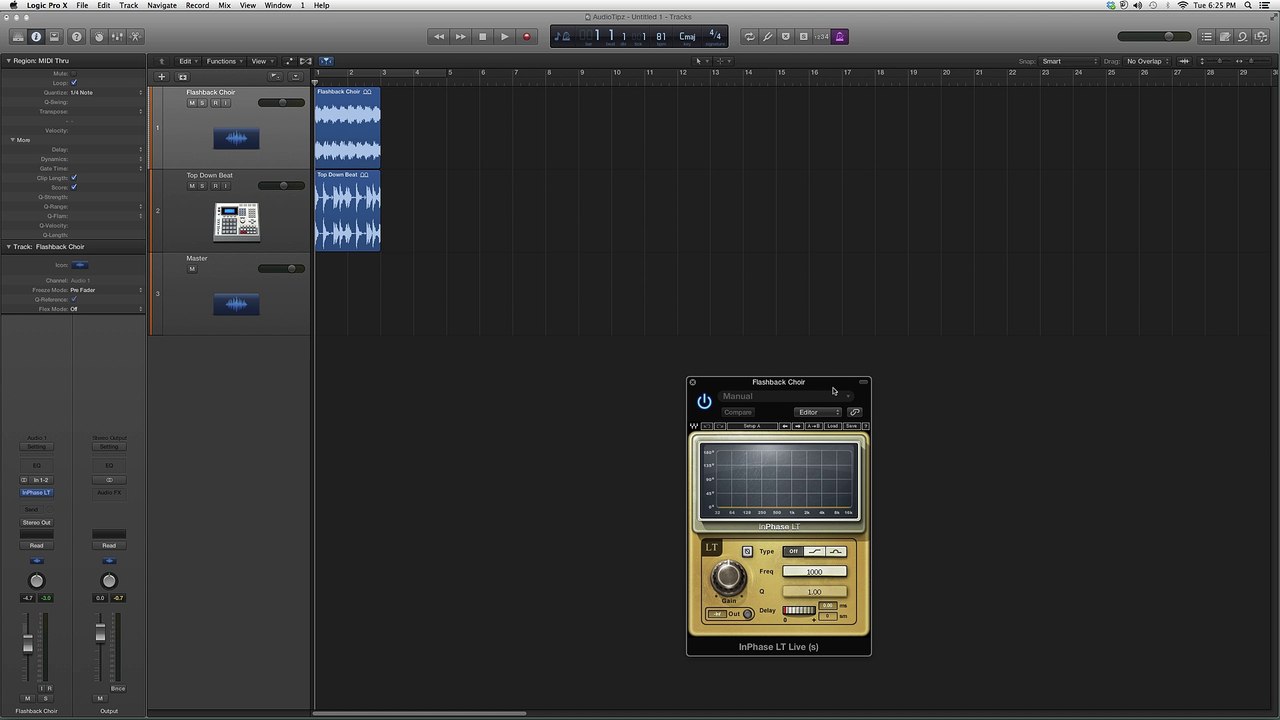Open the Quantize 1/4 Note dropdown
Viewport: 1280px width, 720px height.
(x=106, y=92)
